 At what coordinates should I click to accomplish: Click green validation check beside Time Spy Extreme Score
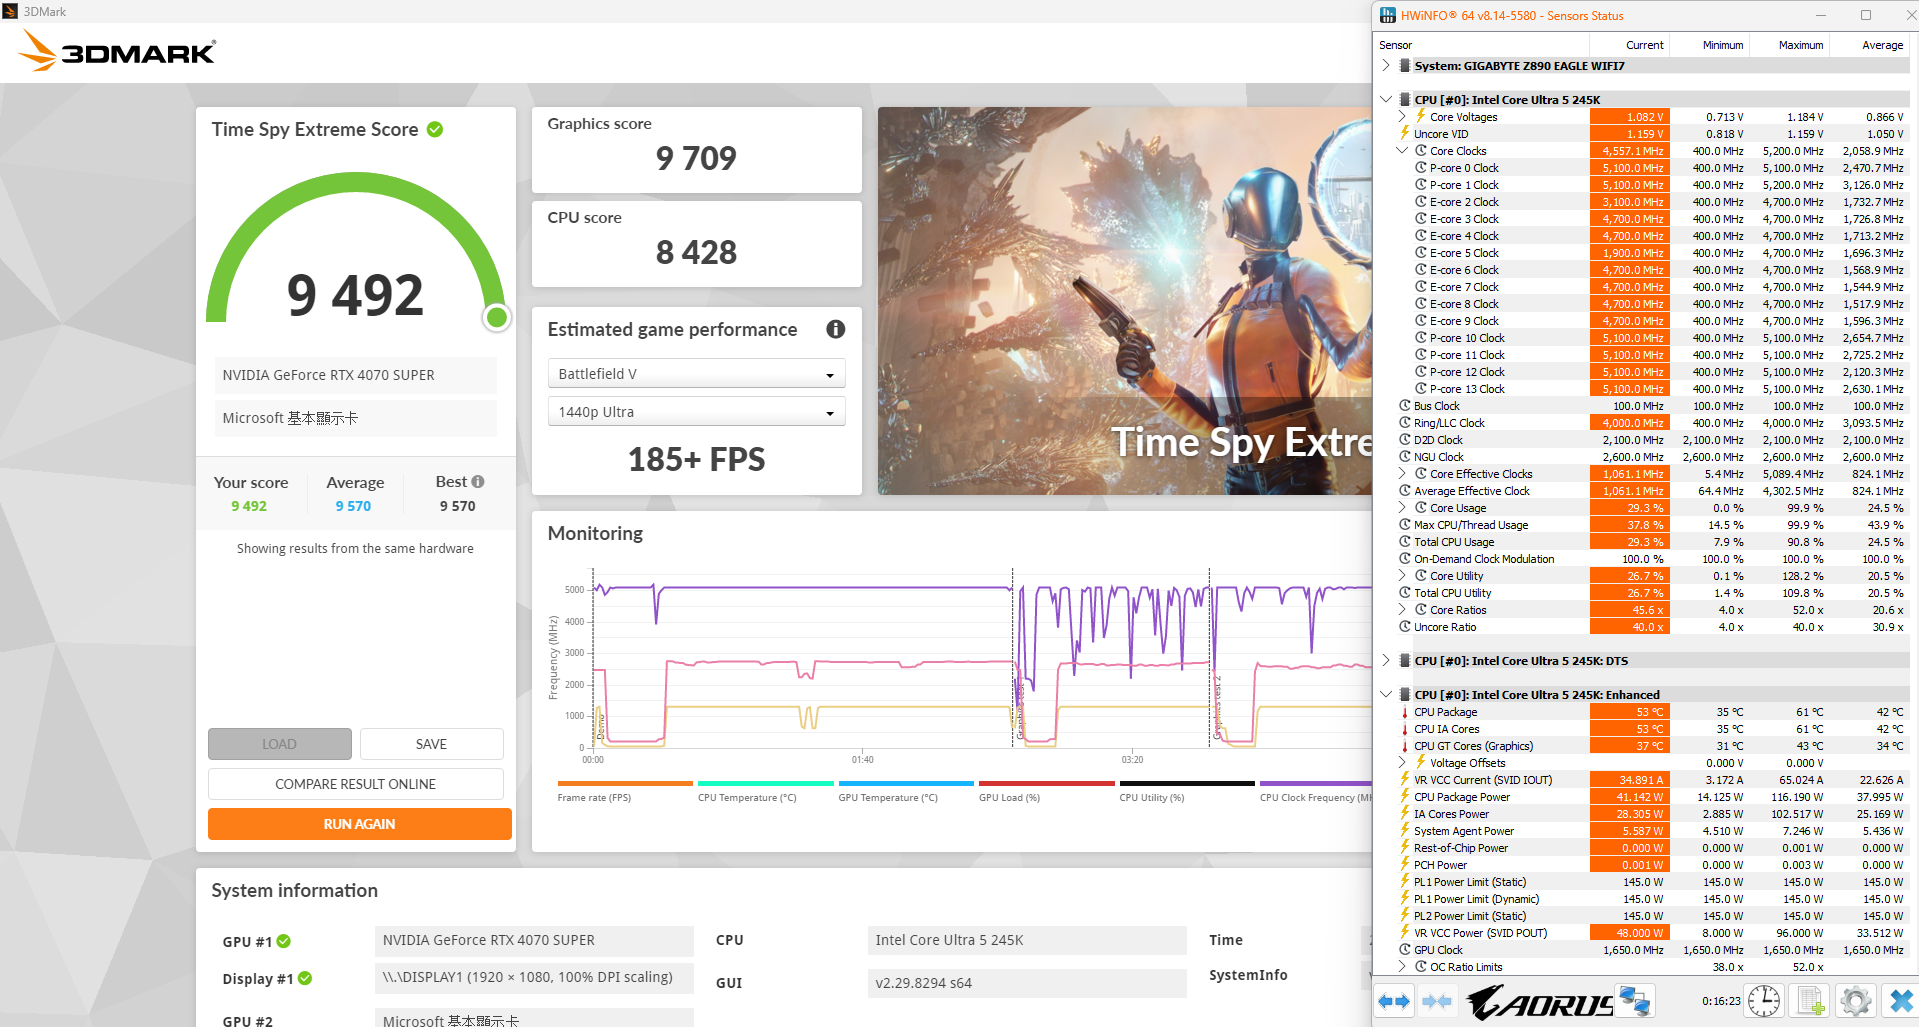pos(435,129)
